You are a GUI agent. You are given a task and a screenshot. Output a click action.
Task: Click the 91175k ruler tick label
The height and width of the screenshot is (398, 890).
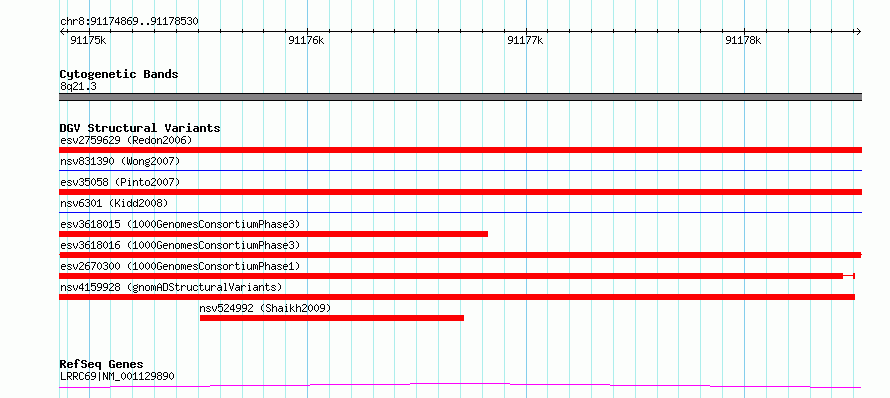(x=87, y=40)
